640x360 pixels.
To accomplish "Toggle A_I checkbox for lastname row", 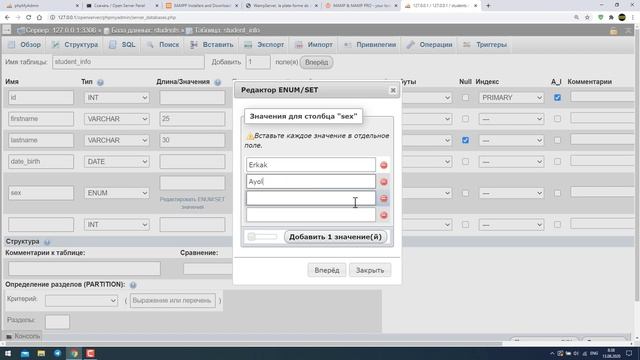I will 557,140.
